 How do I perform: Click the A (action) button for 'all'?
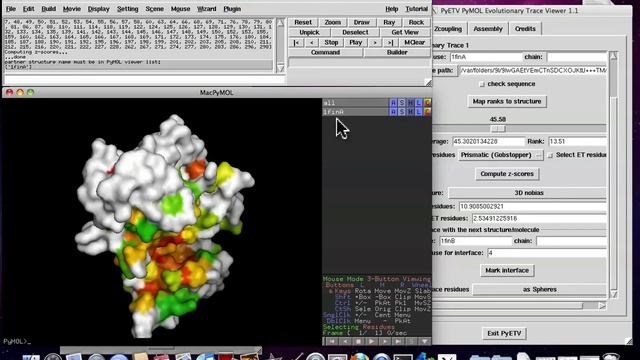pyautogui.click(x=393, y=103)
